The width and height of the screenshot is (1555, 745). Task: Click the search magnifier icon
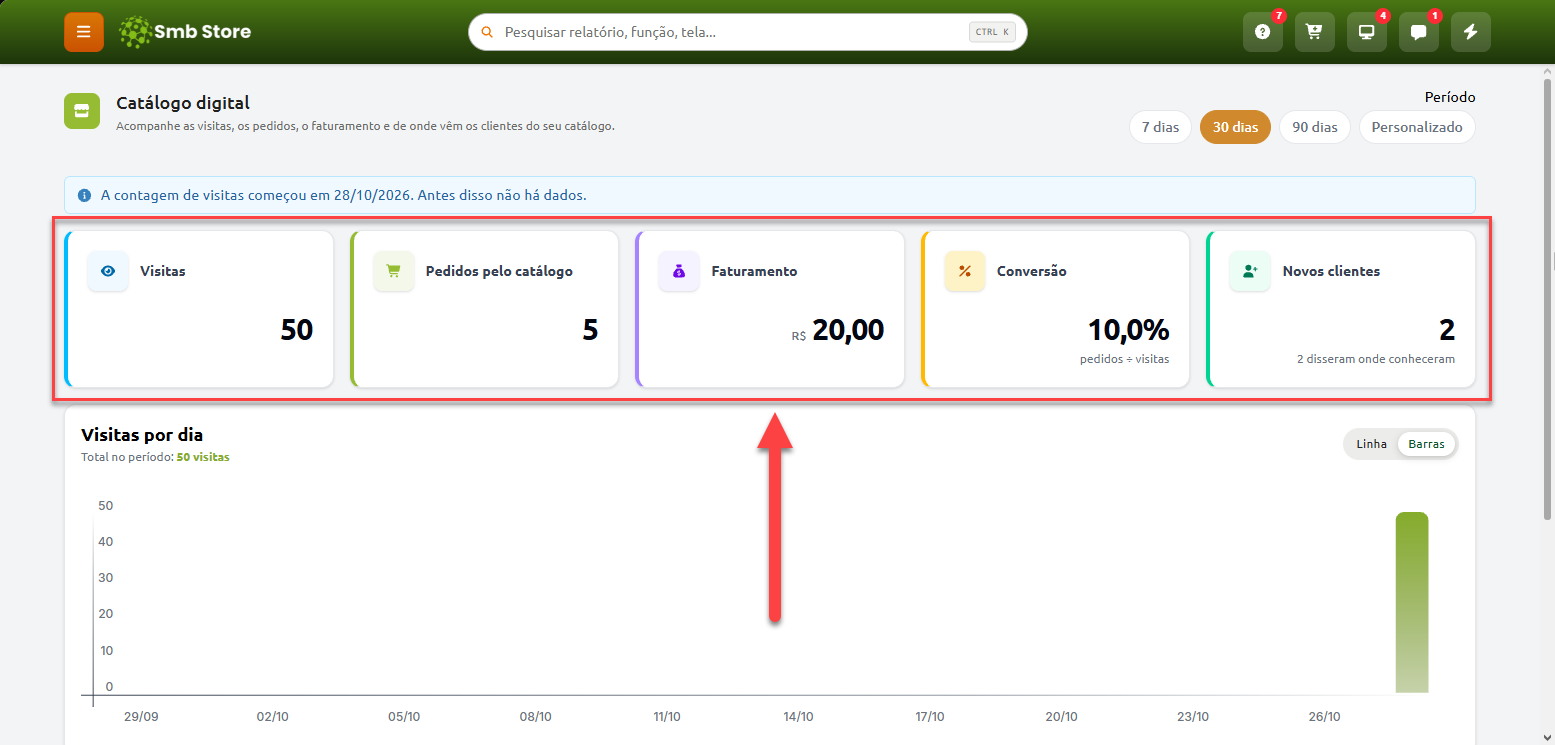pos(488,32)
